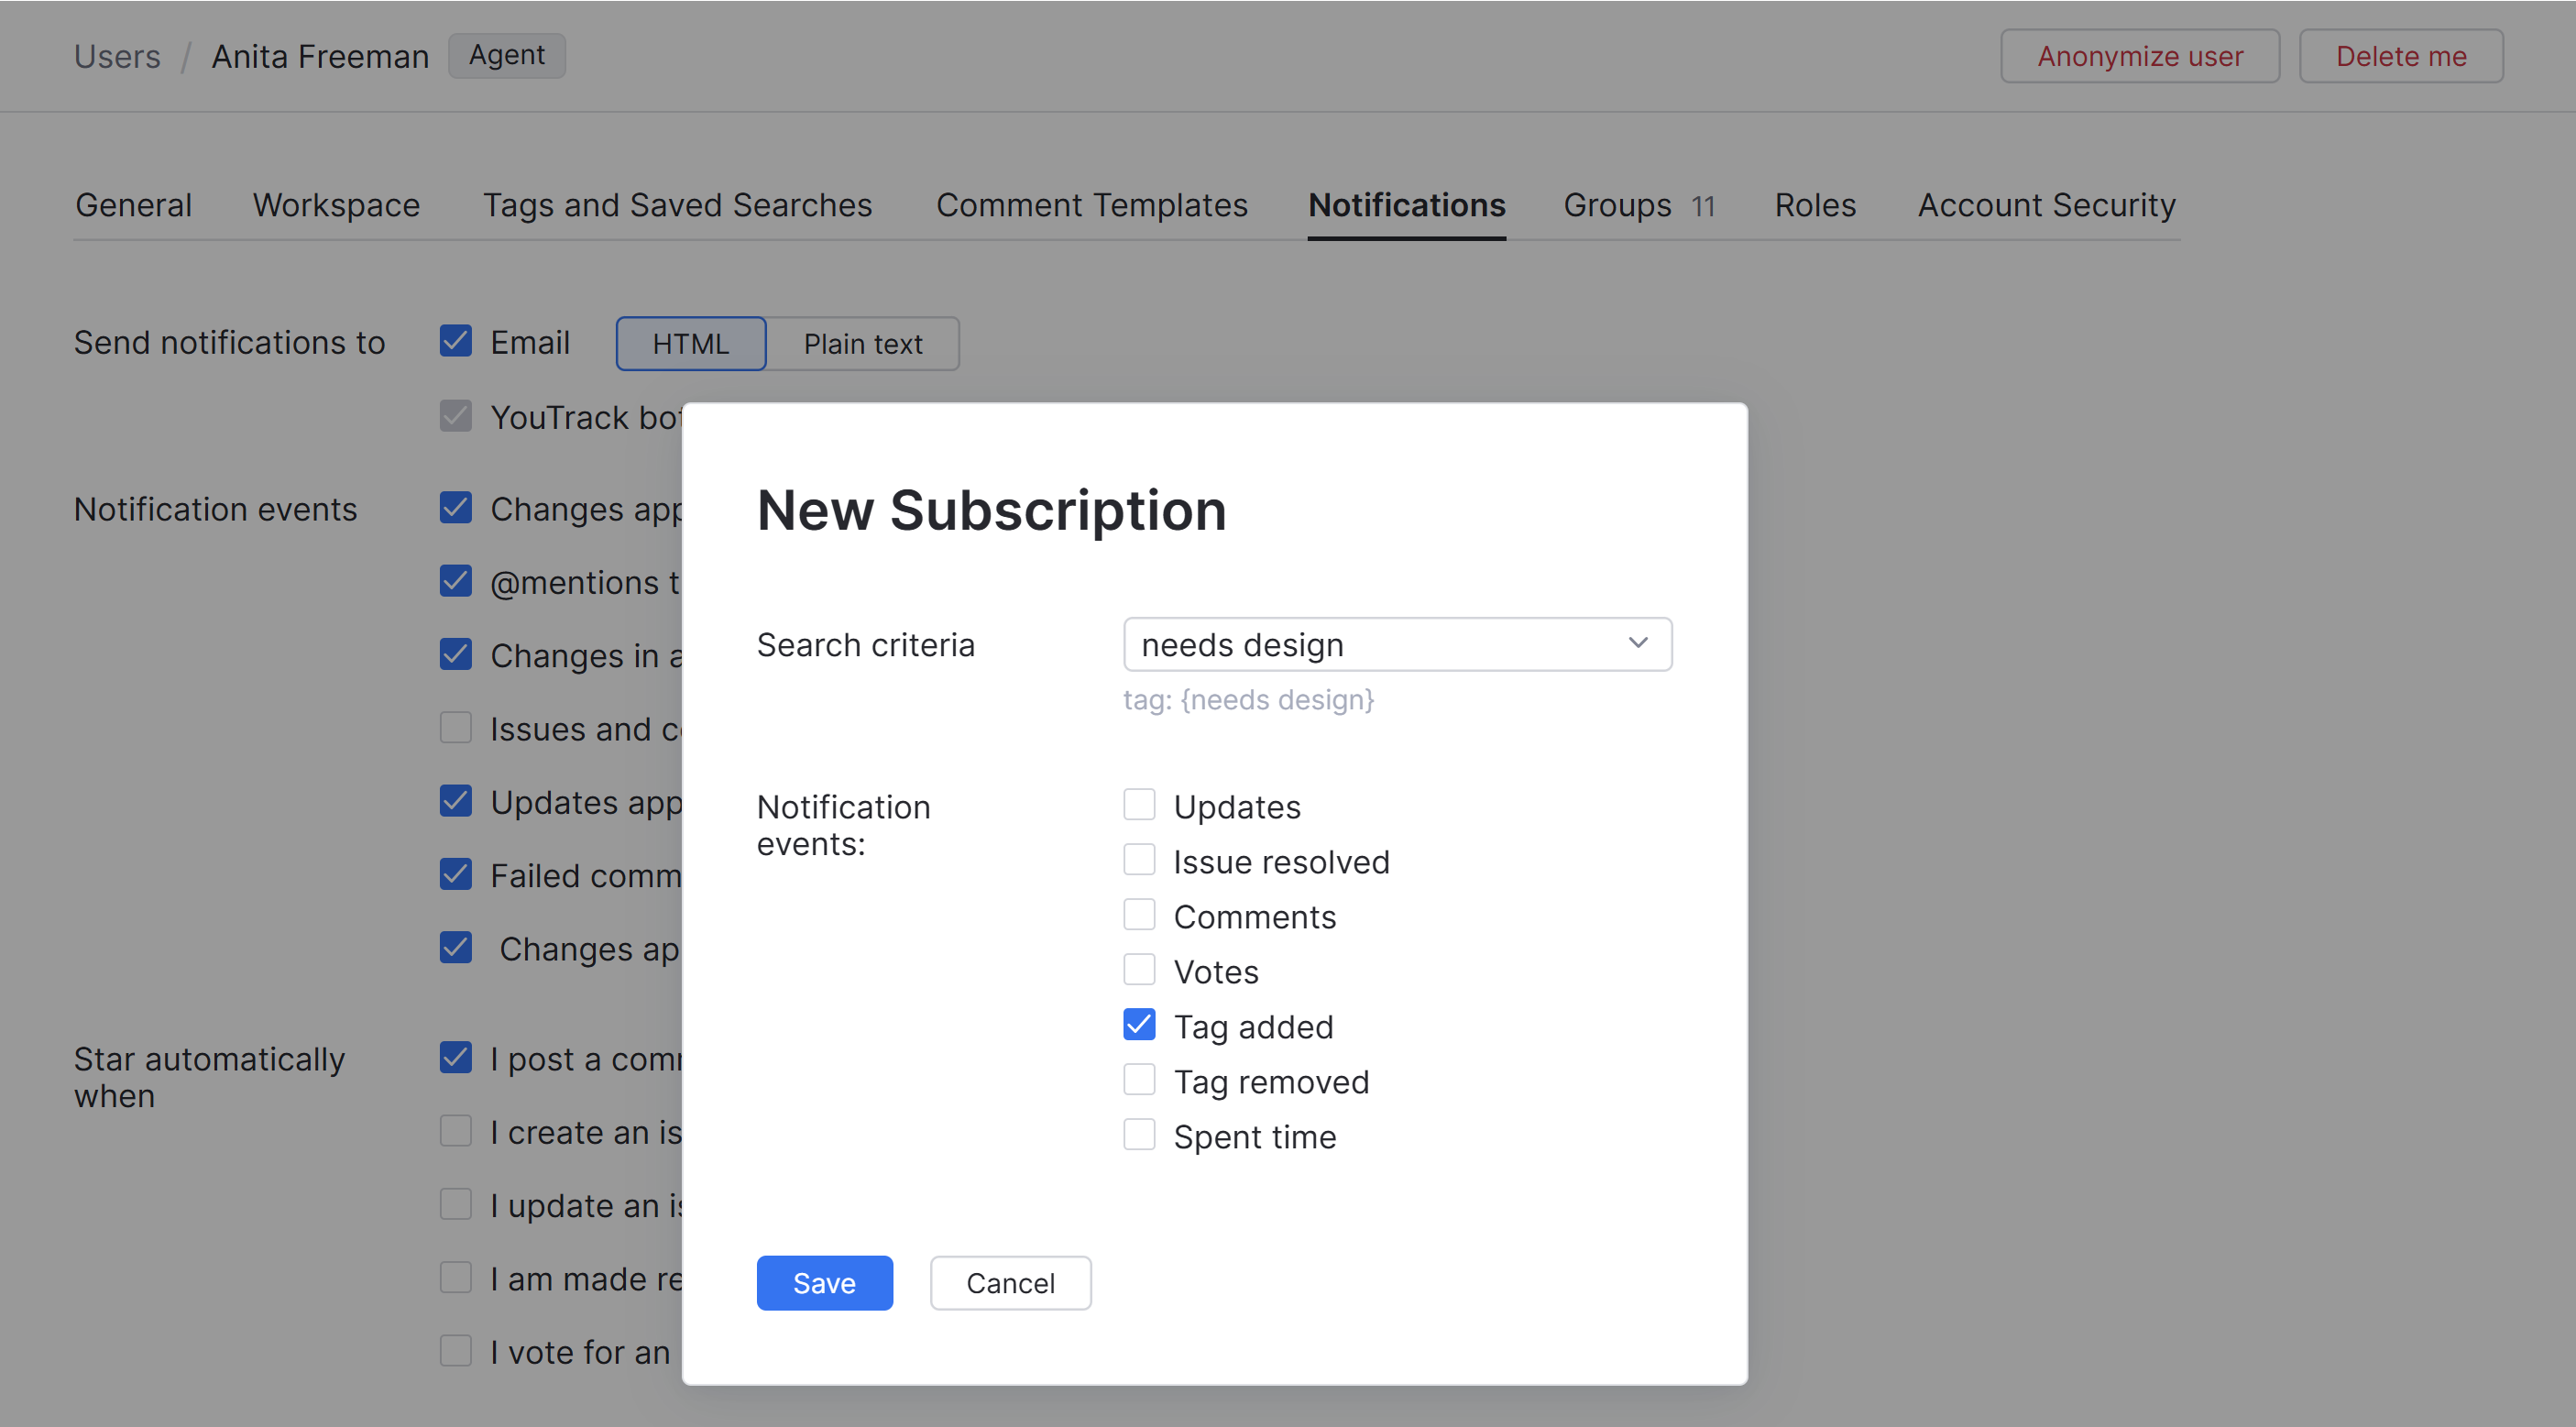The height and width of the screenshot is (1427, 2576).
Task: Cancel the New Subscription dialog
Action: pos(1010,1283)
